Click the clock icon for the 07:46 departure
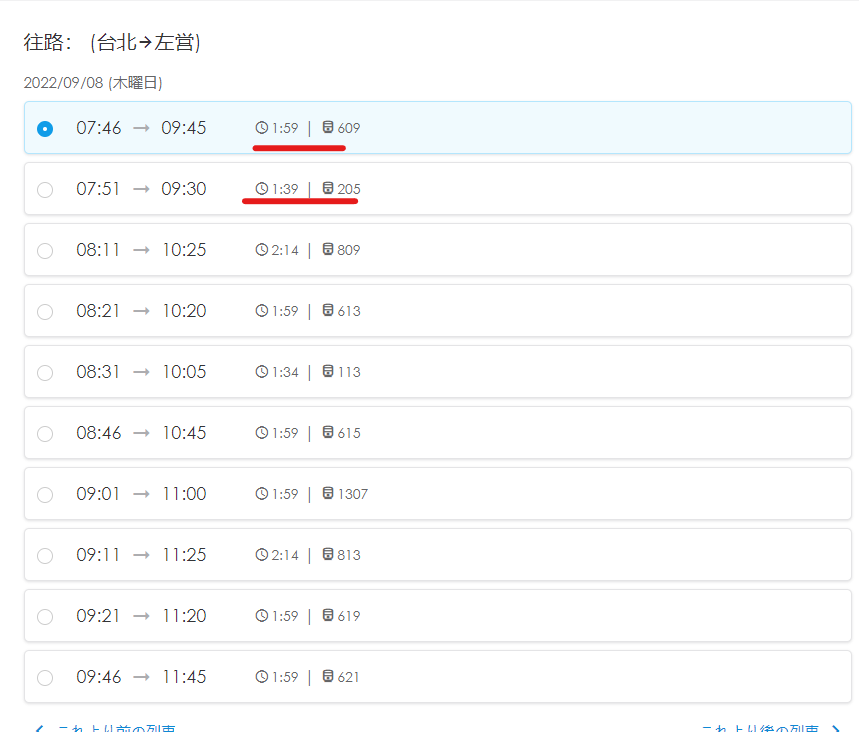 pyautogui.click(x=262, y=128)
